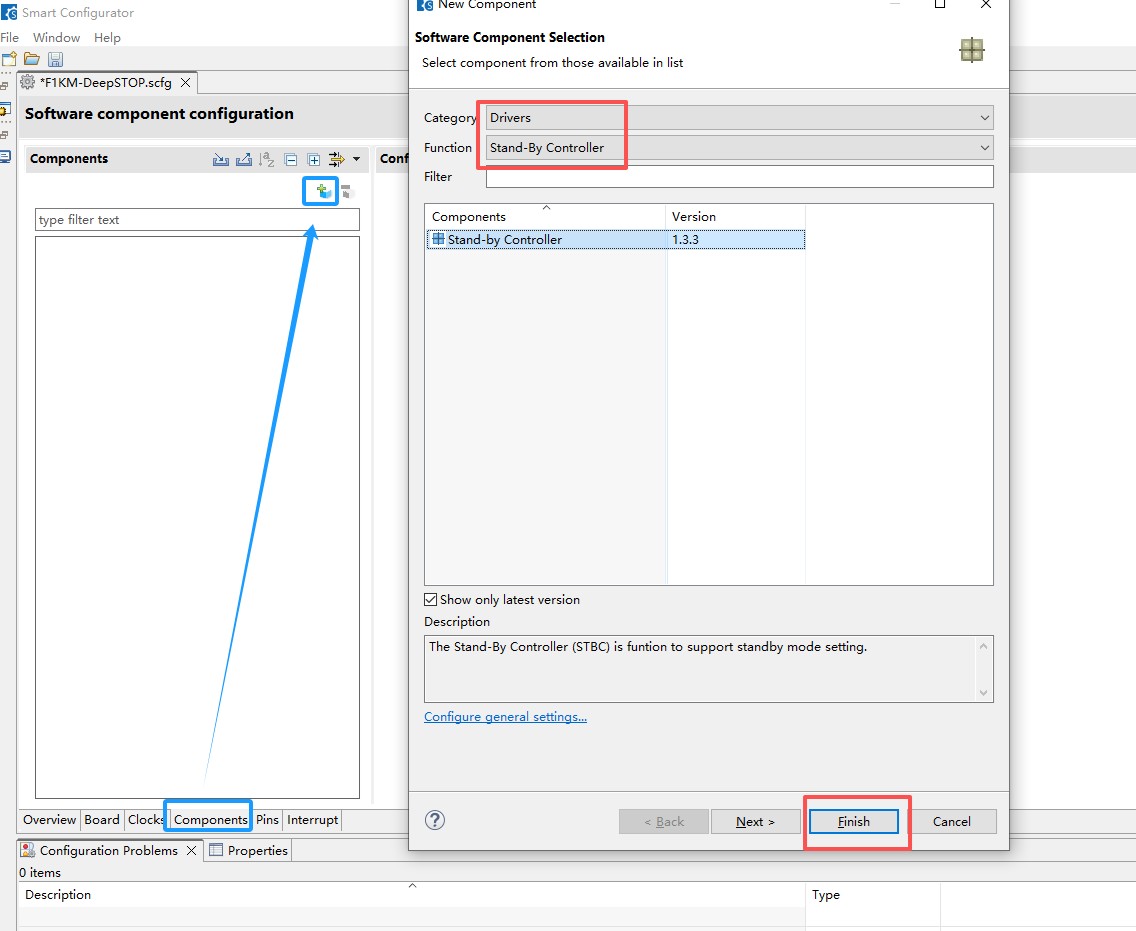Open the Configure general settings link
Image resolution: width=1136 pixels, height=931 pixels.
tap(505, 717)
